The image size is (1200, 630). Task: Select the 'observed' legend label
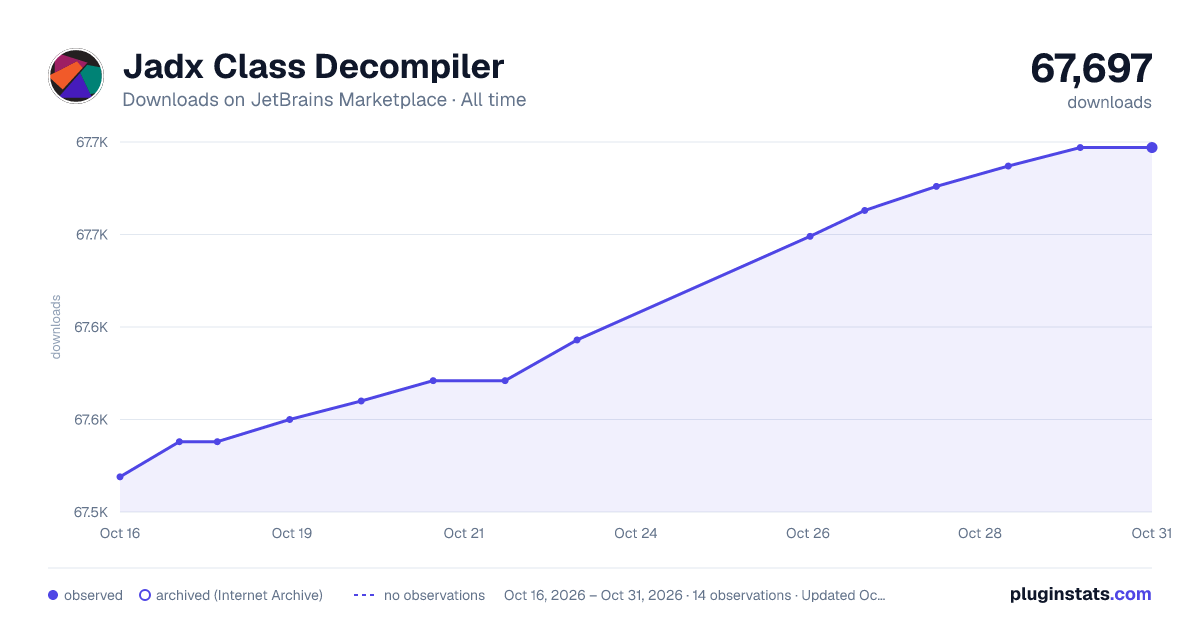pos(93,595)
